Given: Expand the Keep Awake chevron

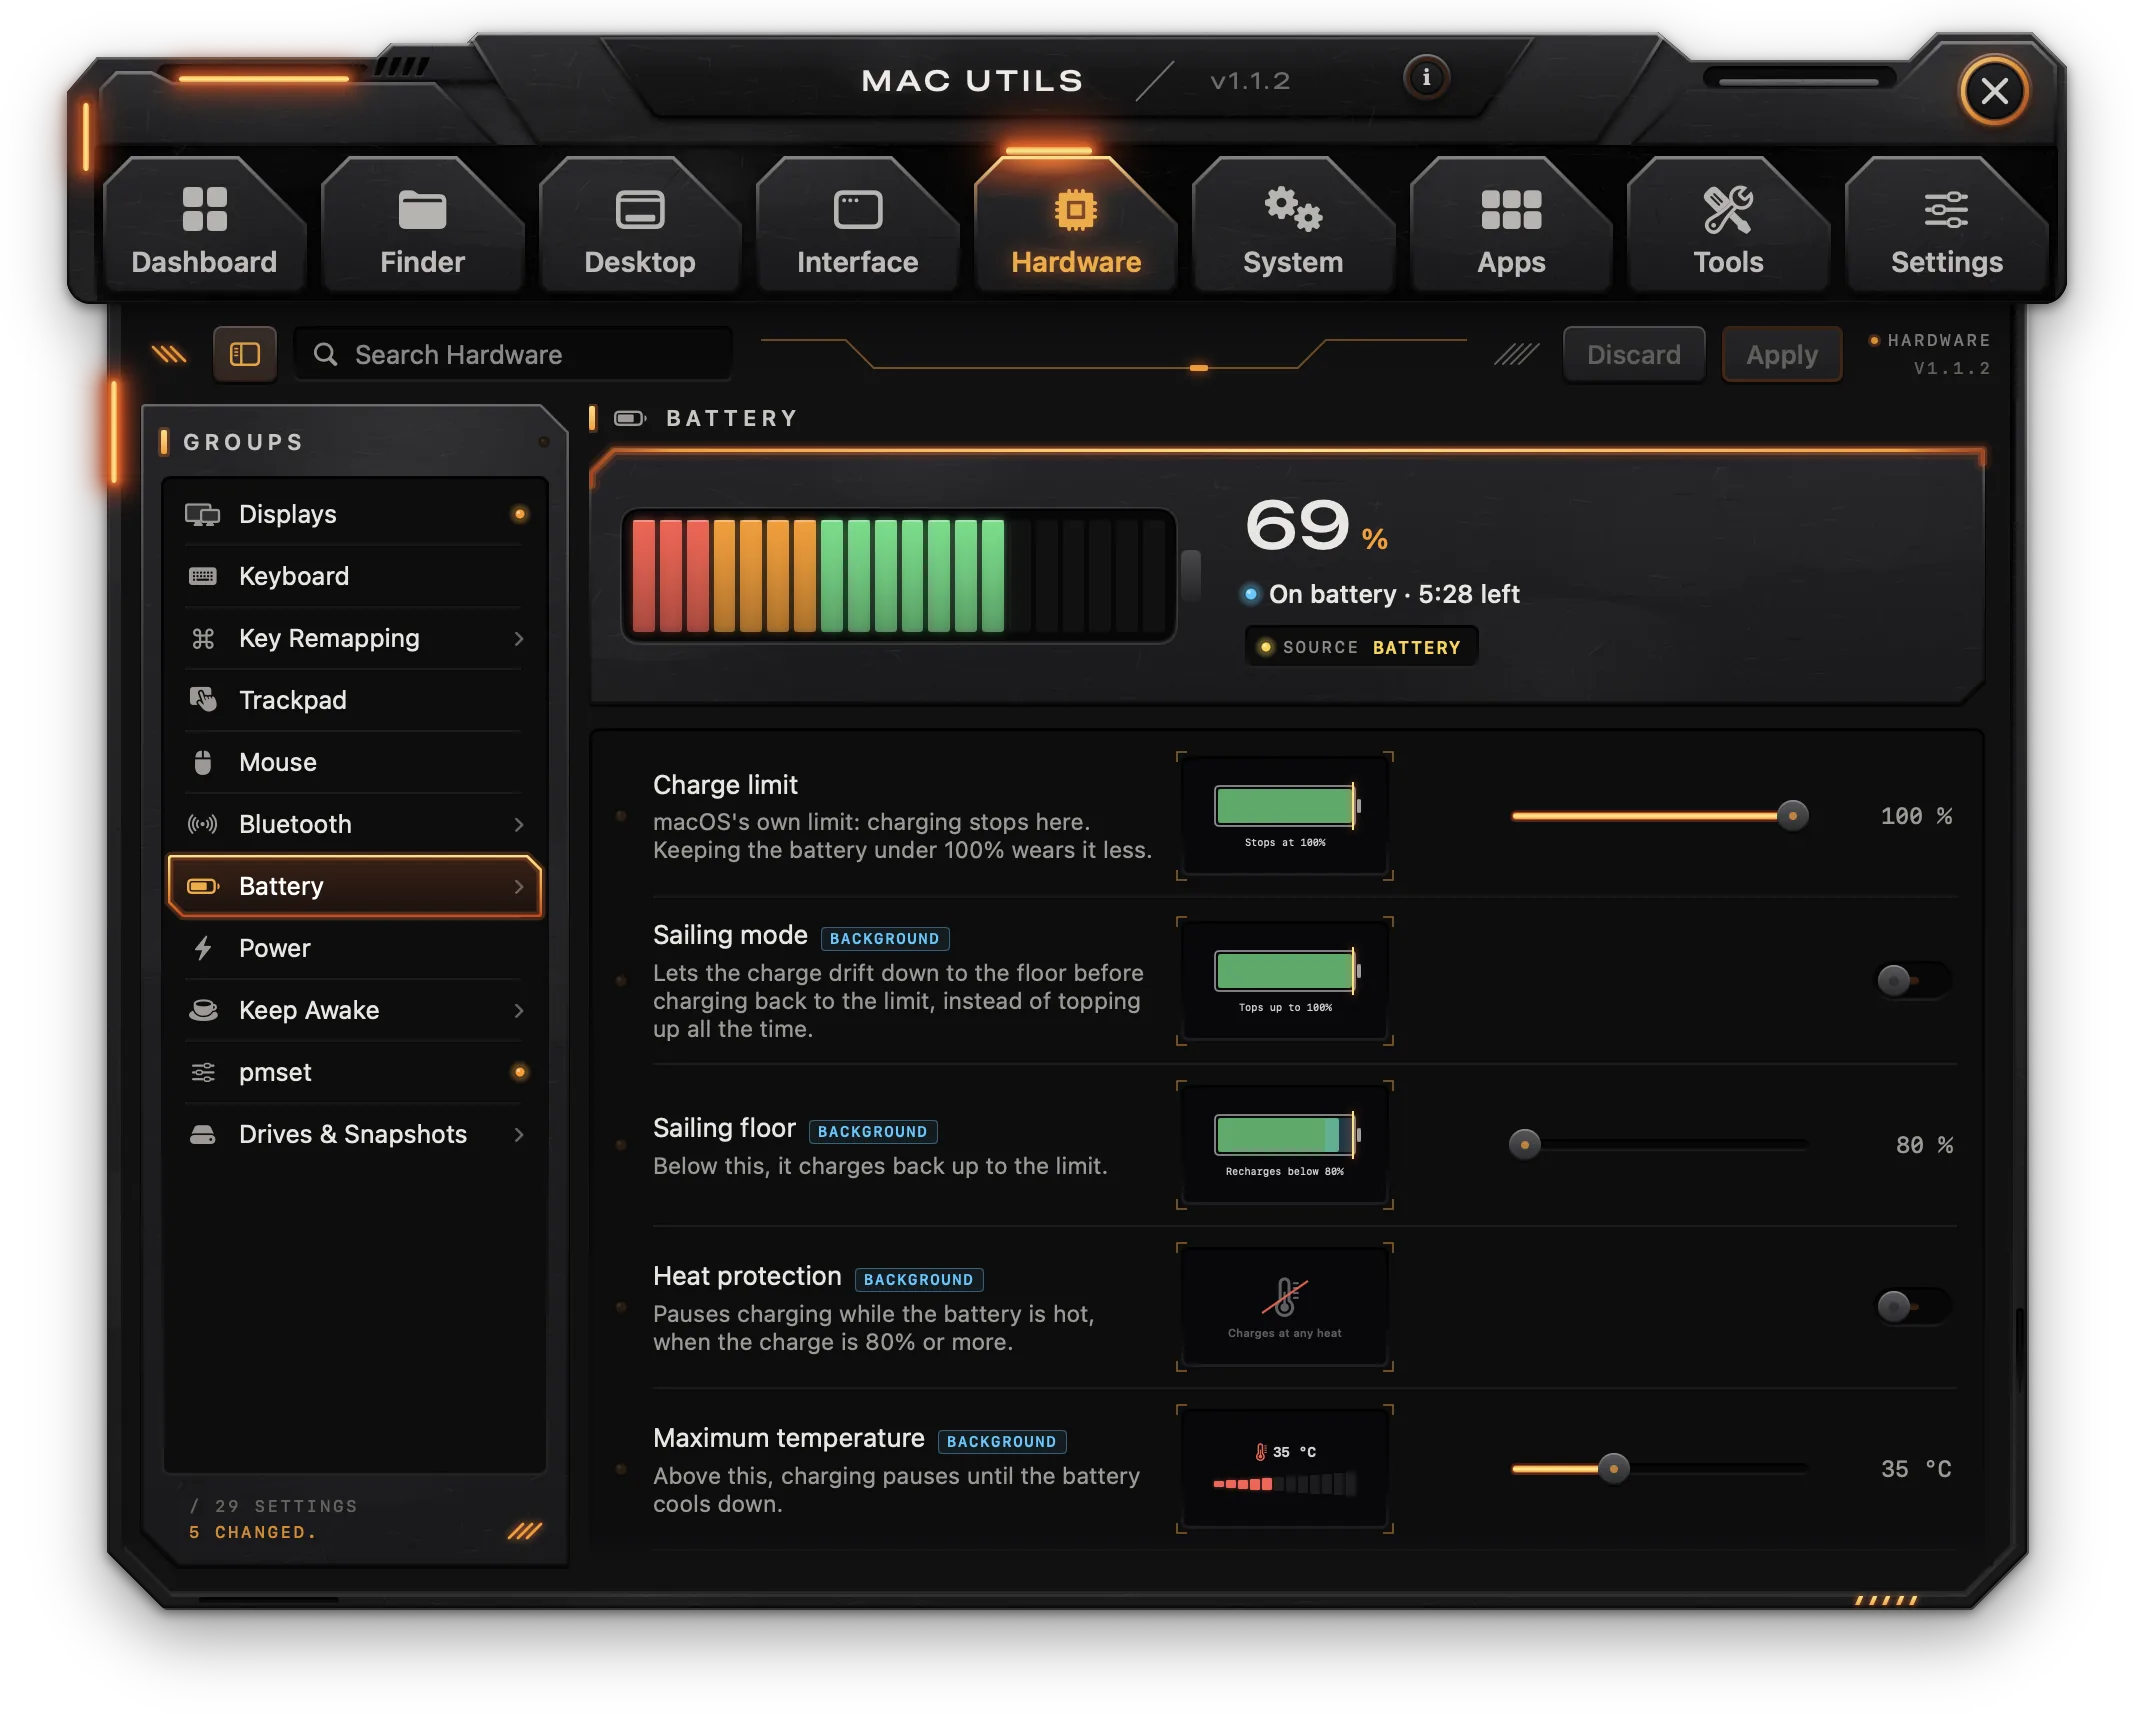Looking at the screenshot, I should pos(519,1010).
